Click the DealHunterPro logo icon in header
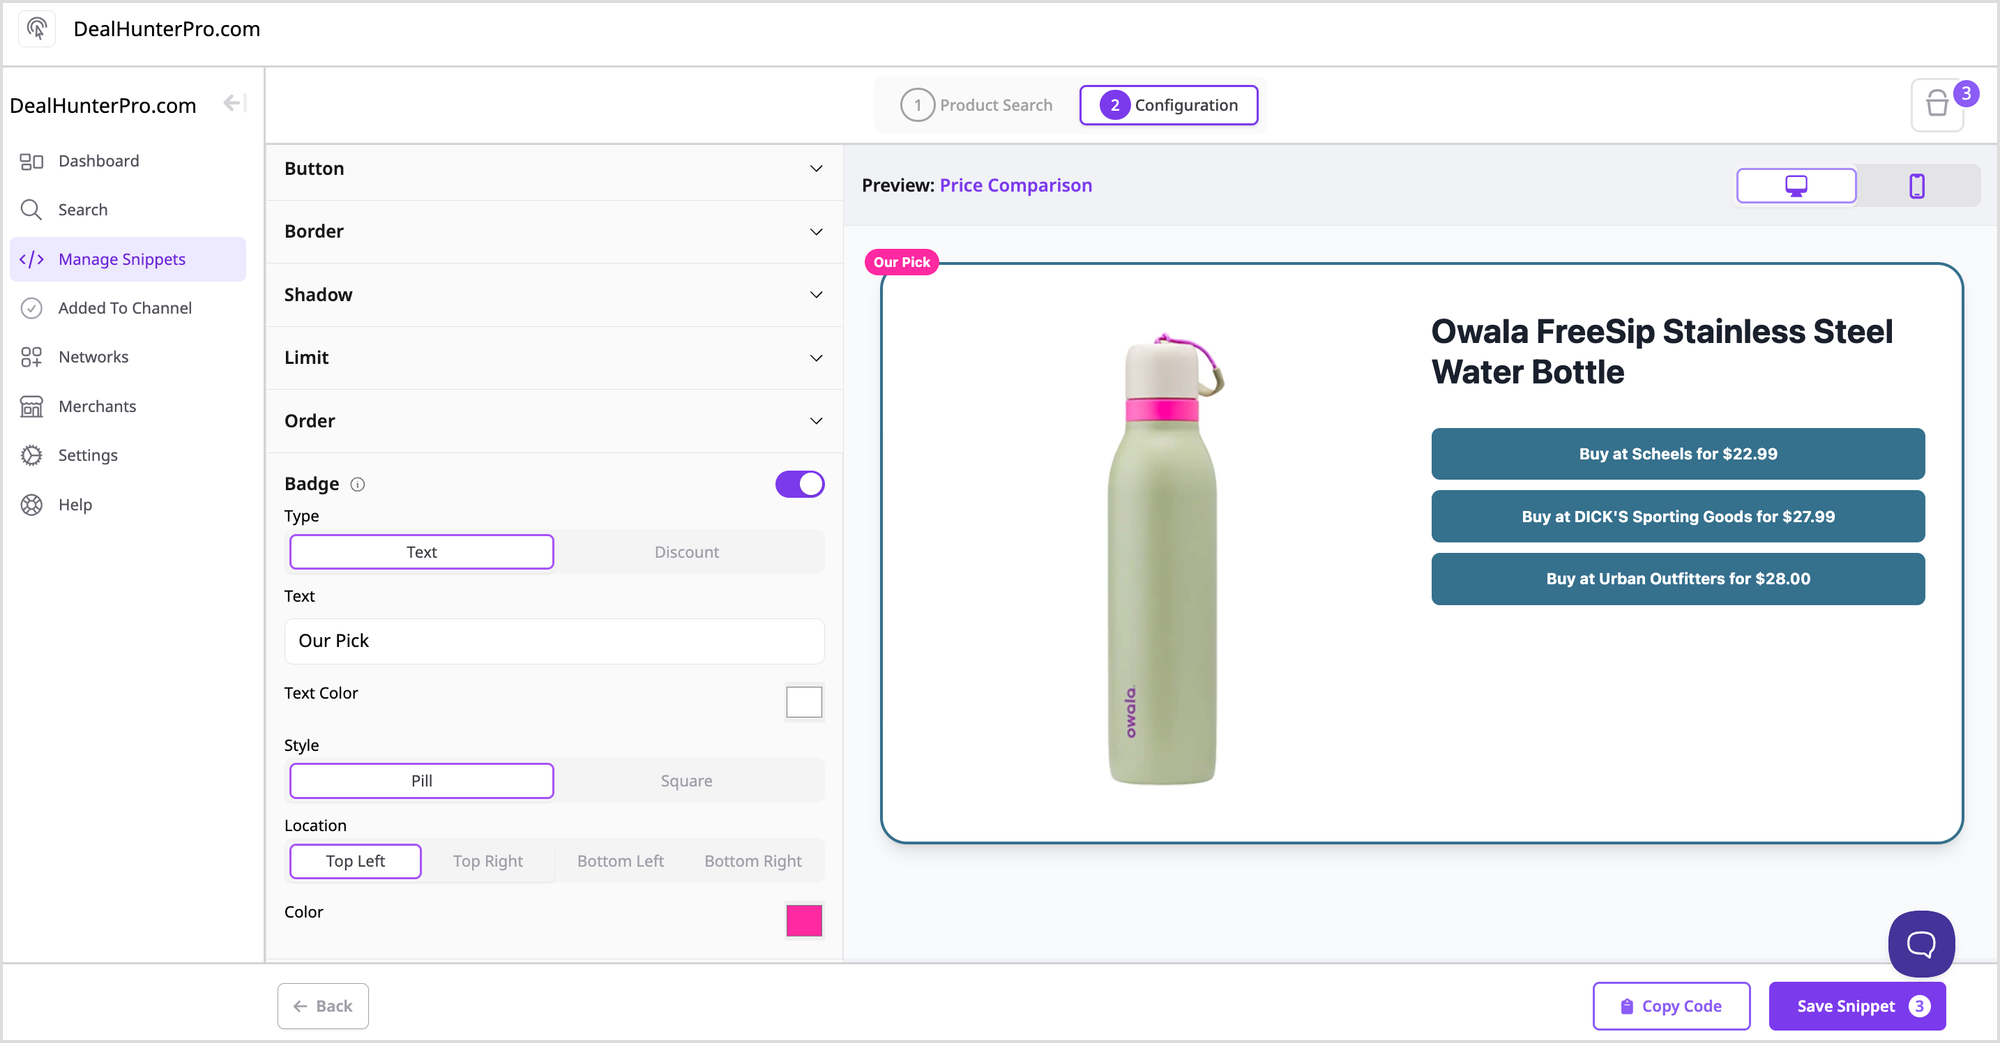2000x1043 pixels. pyautogui.click(x=37, y=29)
